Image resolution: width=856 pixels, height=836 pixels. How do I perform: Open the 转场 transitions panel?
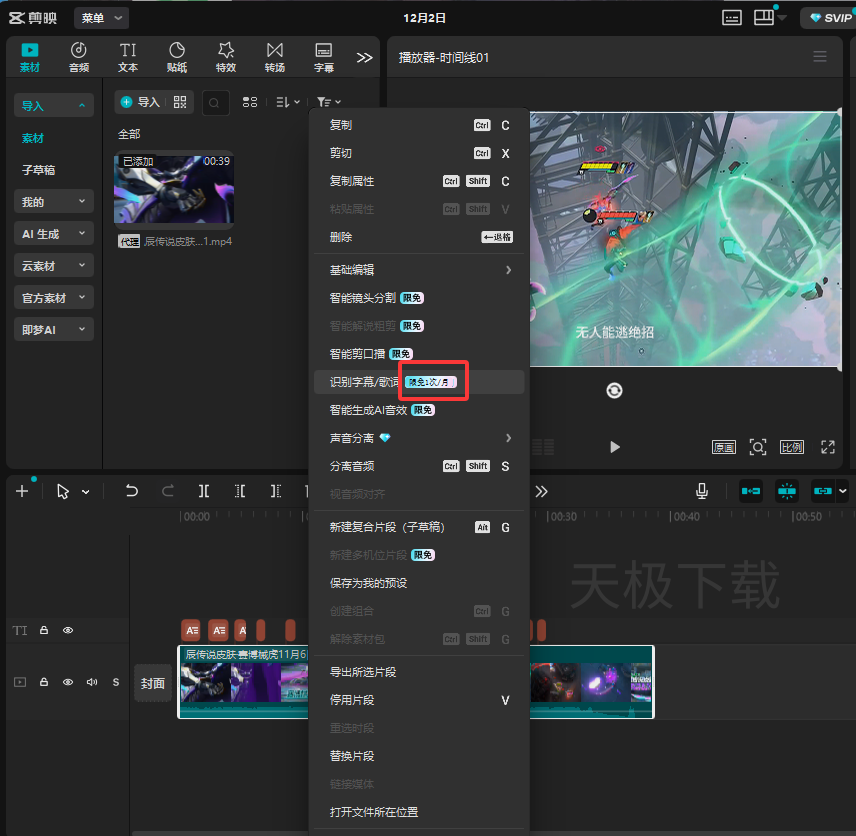coord(274,57)
